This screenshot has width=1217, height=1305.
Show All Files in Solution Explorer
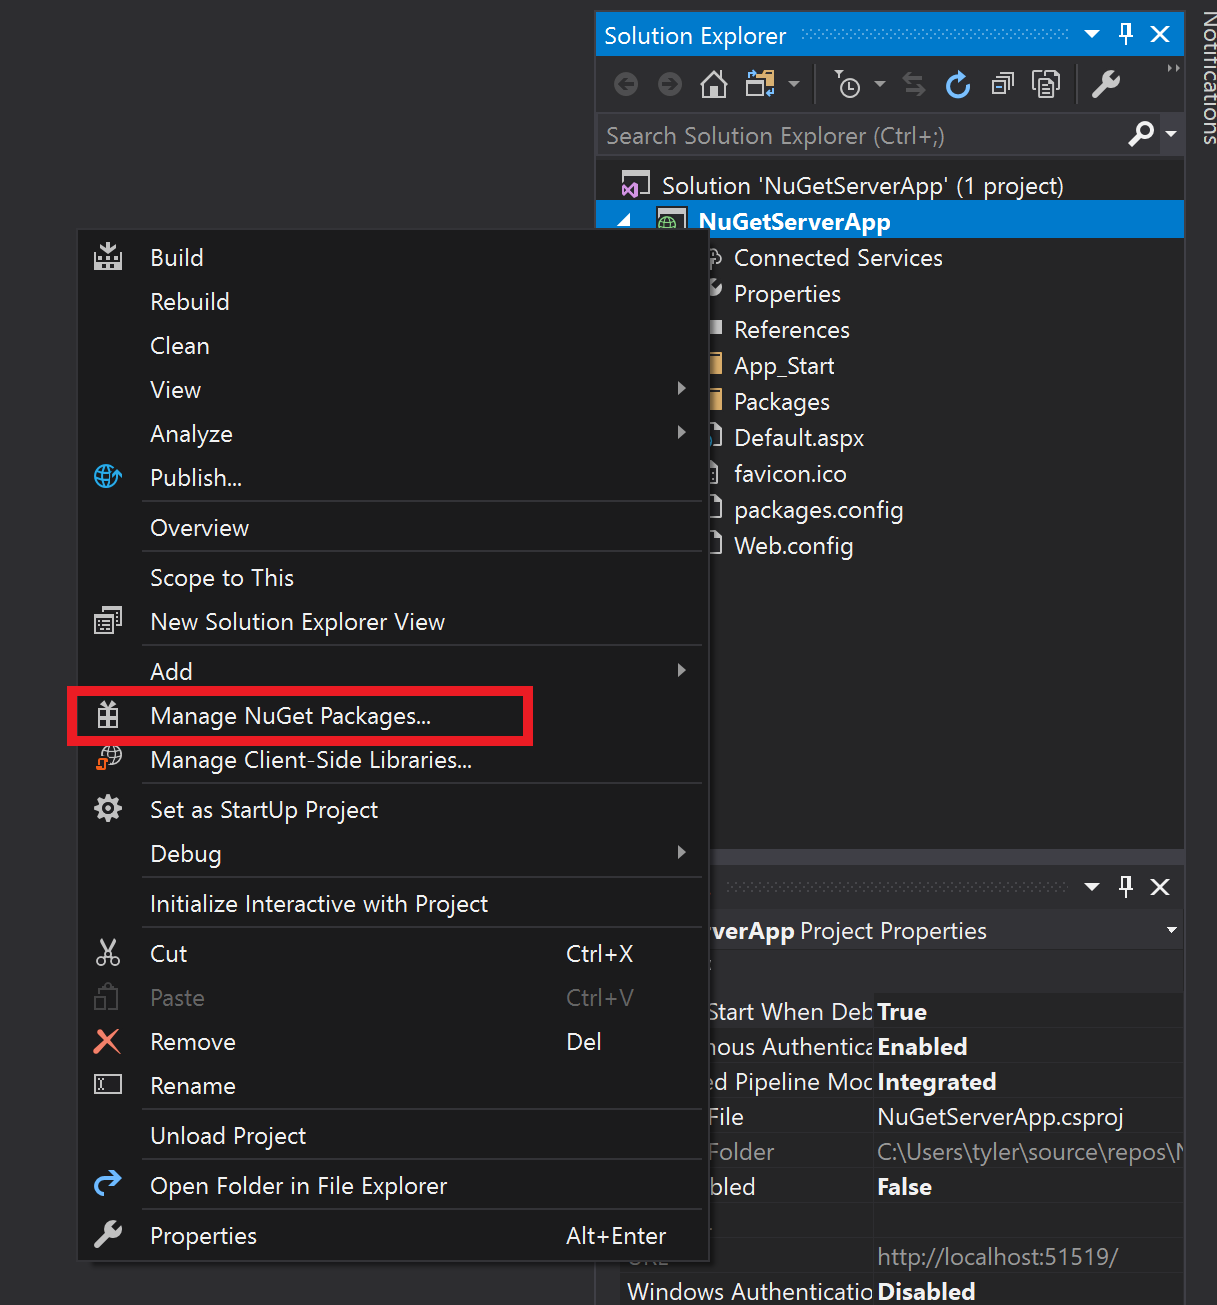pos(1046,84)
